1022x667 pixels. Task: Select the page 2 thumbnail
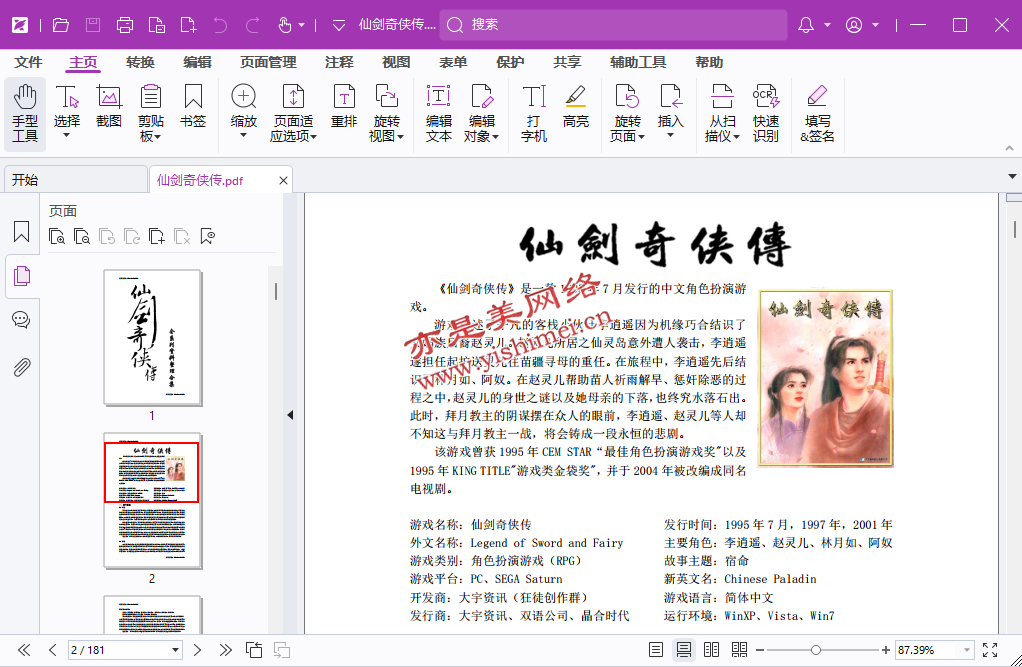coord(153,500)
